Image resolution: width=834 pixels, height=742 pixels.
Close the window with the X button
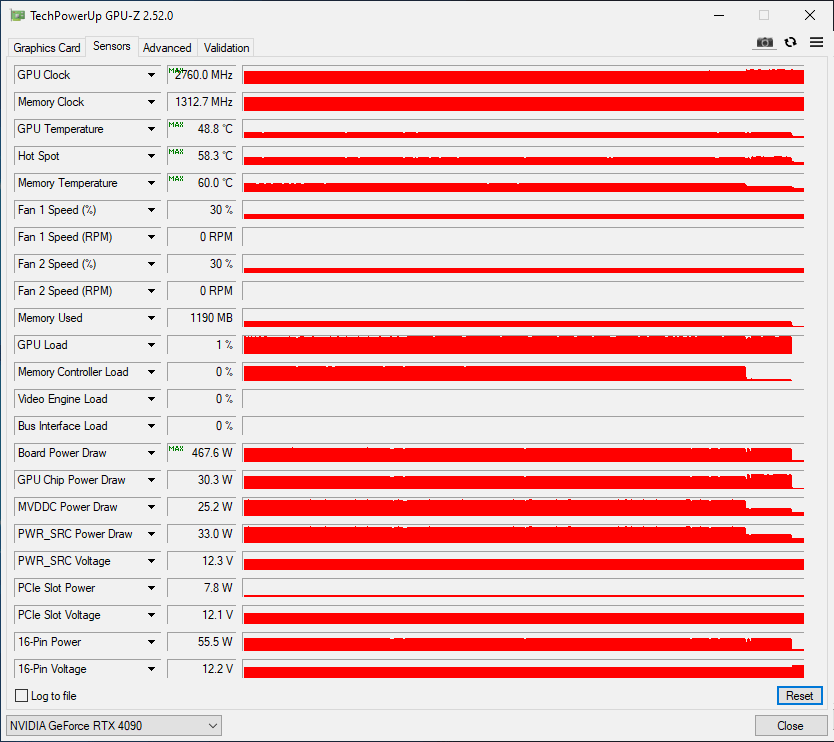[x=810, y=15]
